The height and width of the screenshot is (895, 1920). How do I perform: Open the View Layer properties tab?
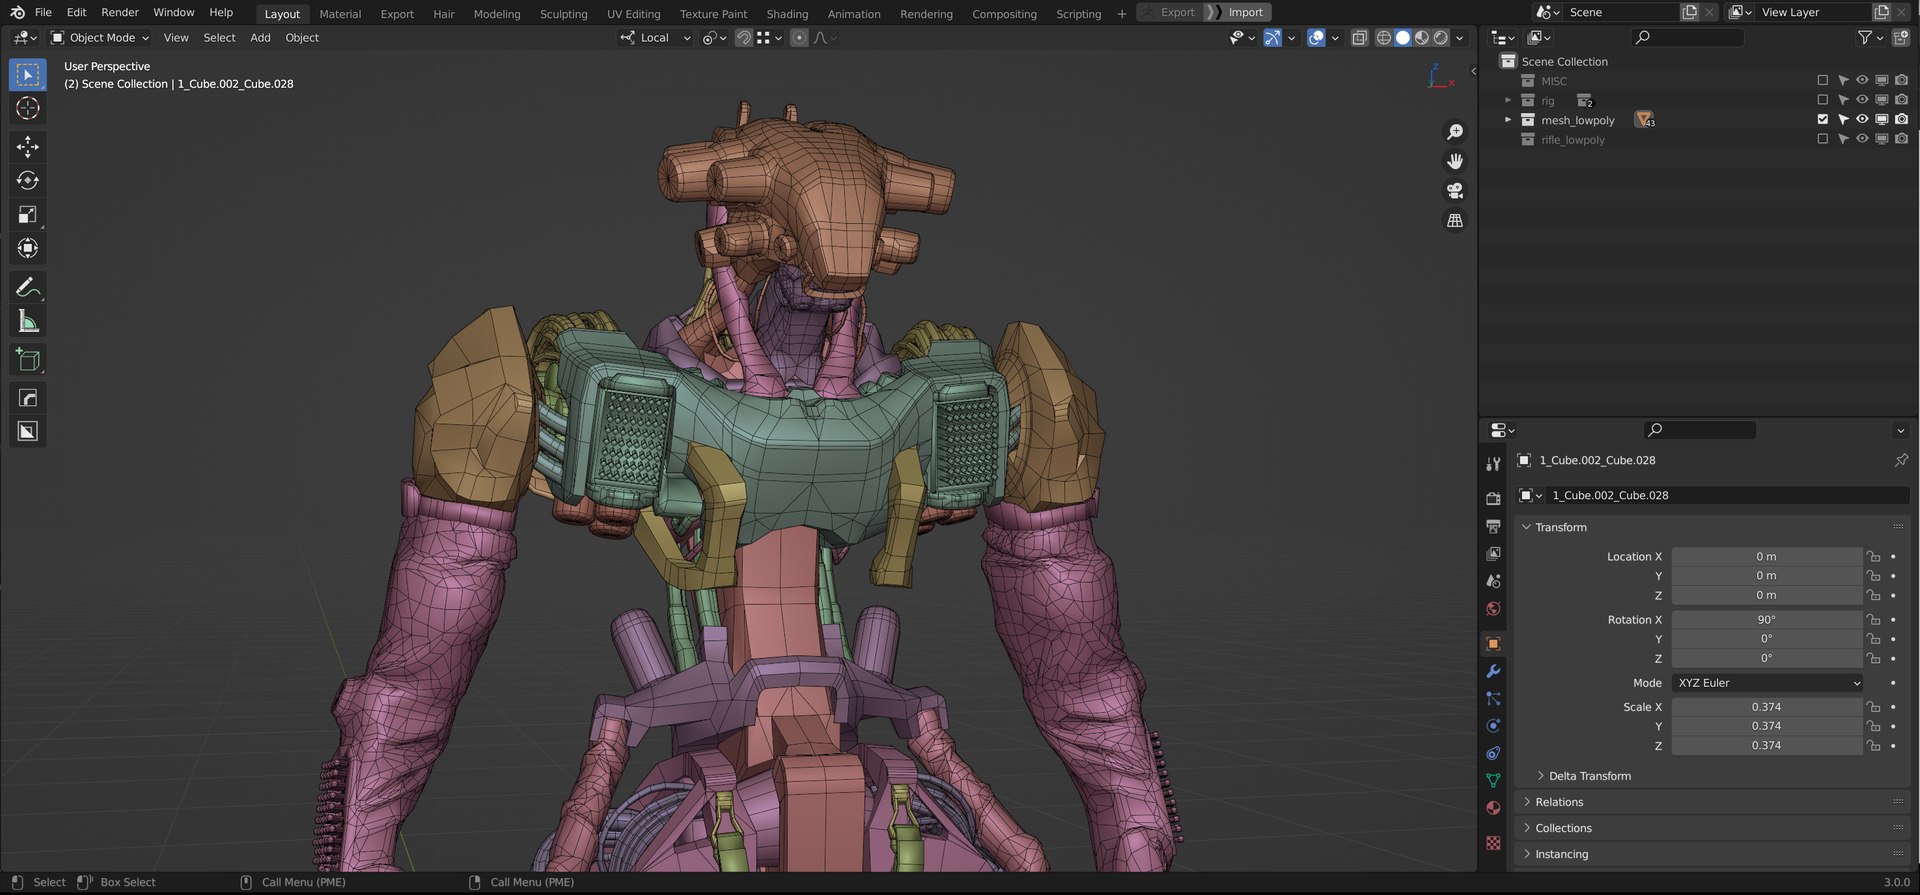[x=1493, y=553]
